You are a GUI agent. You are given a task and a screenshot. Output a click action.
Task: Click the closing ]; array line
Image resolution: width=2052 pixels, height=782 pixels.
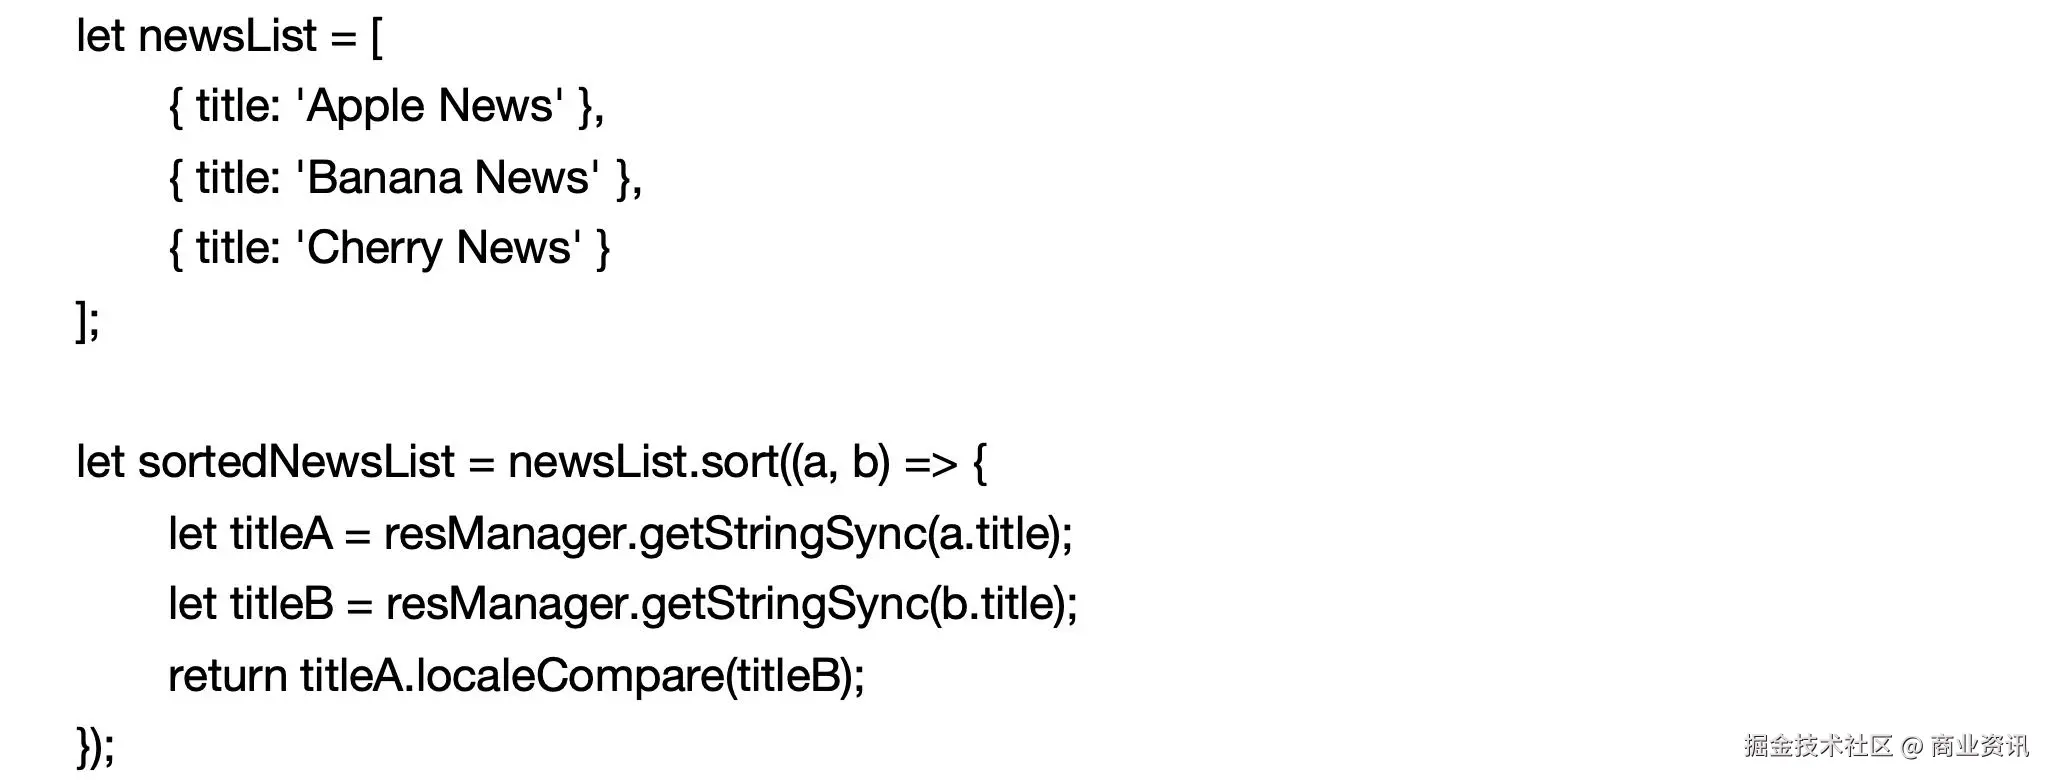[88, 321]
